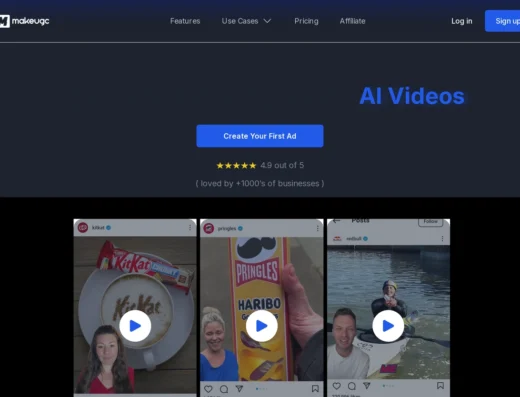Play the KitKat video
The width and height of the screenshot is (520, 397).
tap(135, 326)
